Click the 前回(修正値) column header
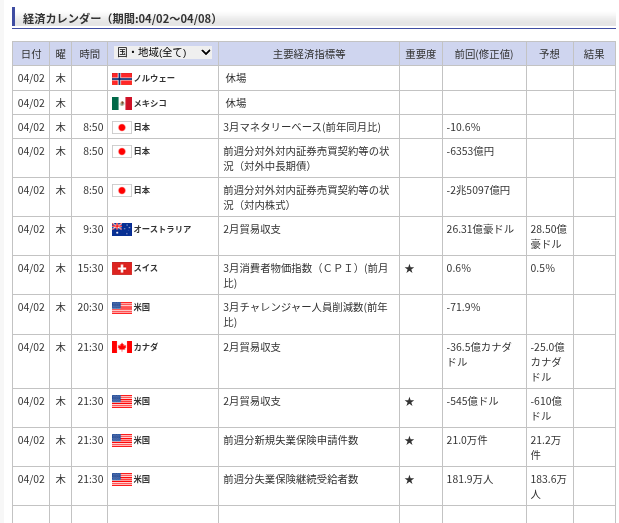This screenshot has width=619, height=523. tap(483, 54)
